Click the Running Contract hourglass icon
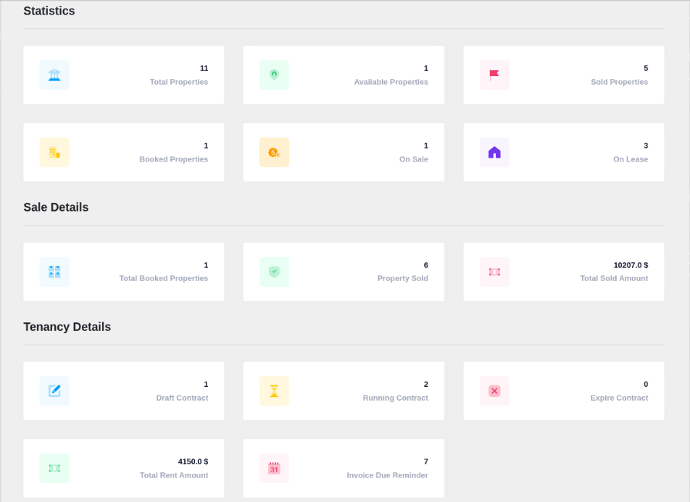The image size is (690, 502). (x=274, y=391)
